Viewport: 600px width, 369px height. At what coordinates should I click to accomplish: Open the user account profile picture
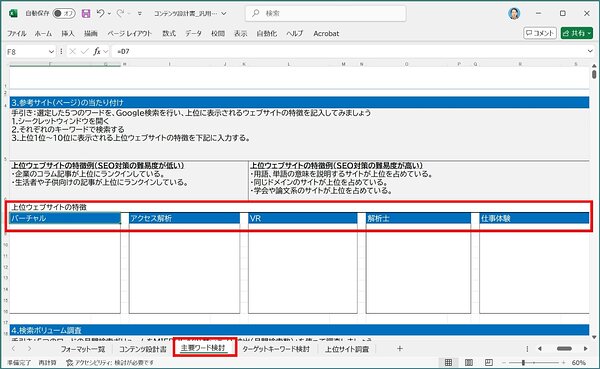514,13
